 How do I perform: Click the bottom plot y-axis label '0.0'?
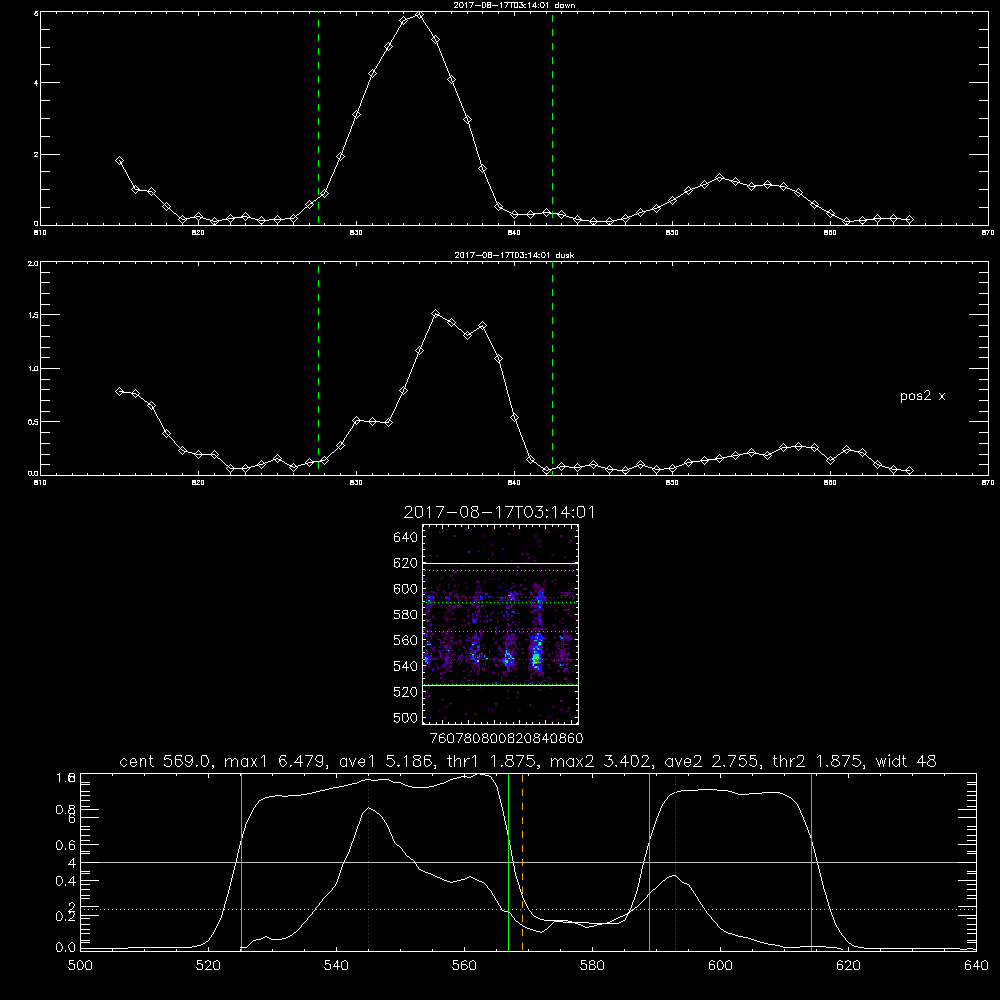pos(66,948)
